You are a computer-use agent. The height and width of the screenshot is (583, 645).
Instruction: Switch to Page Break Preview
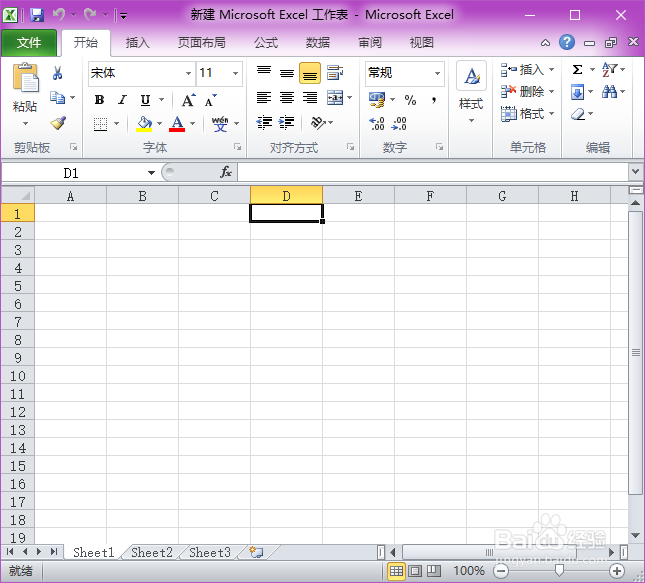coord(434,571)
